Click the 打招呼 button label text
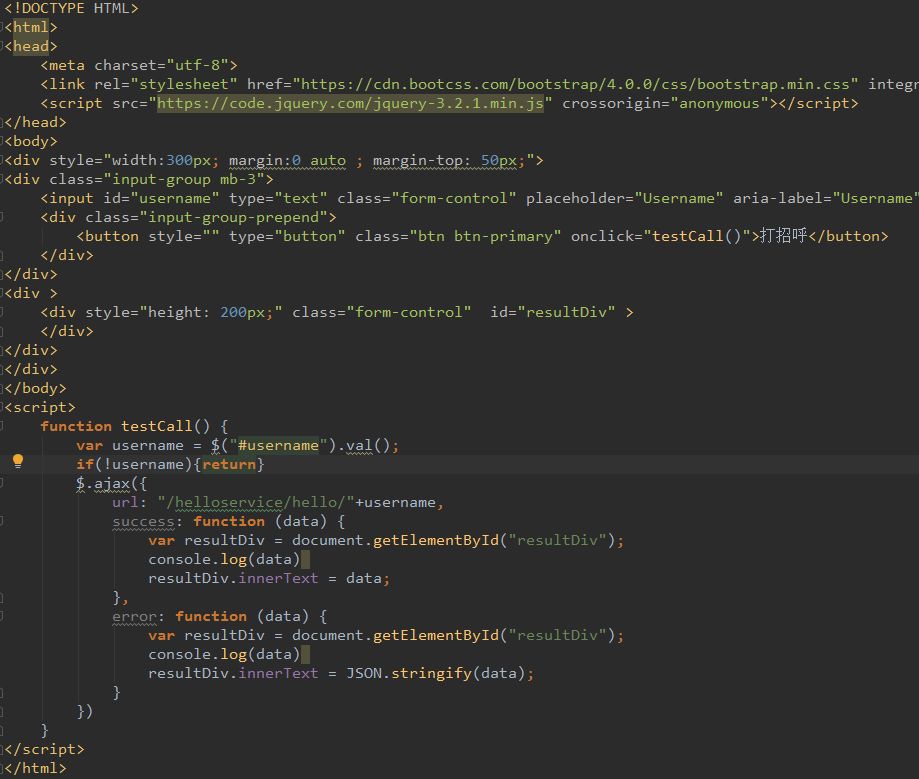This screenshot has height=779, width=919. 784,236
